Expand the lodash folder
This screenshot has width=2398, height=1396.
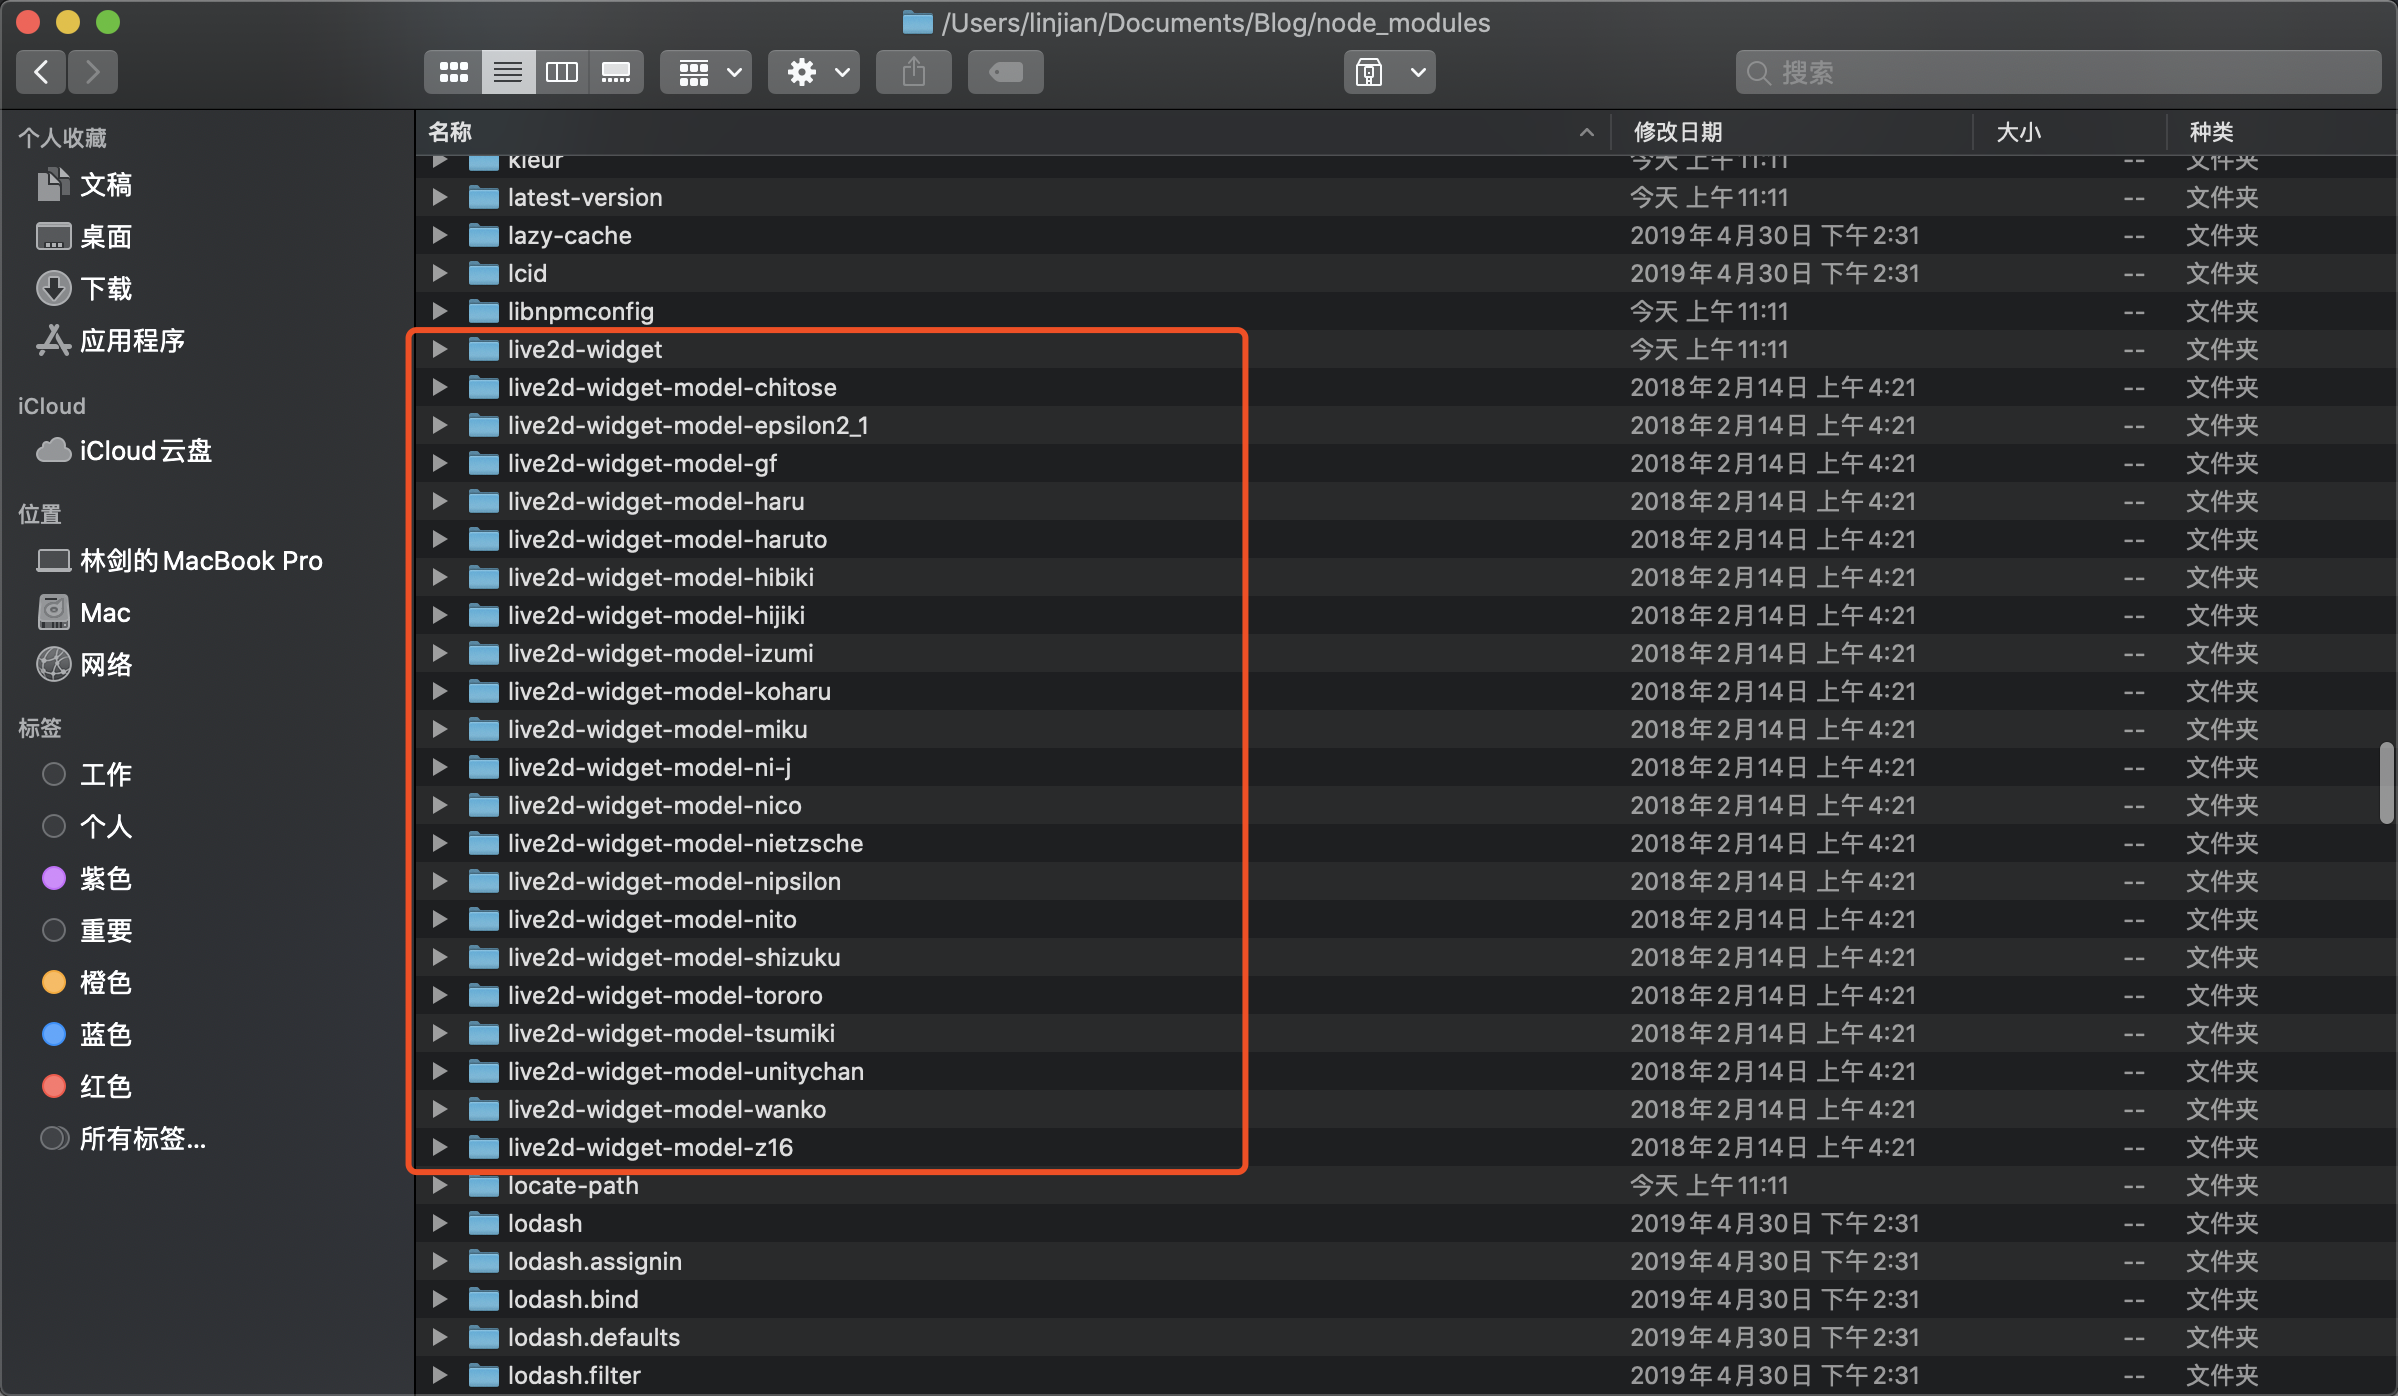(x=439, y=1223)
